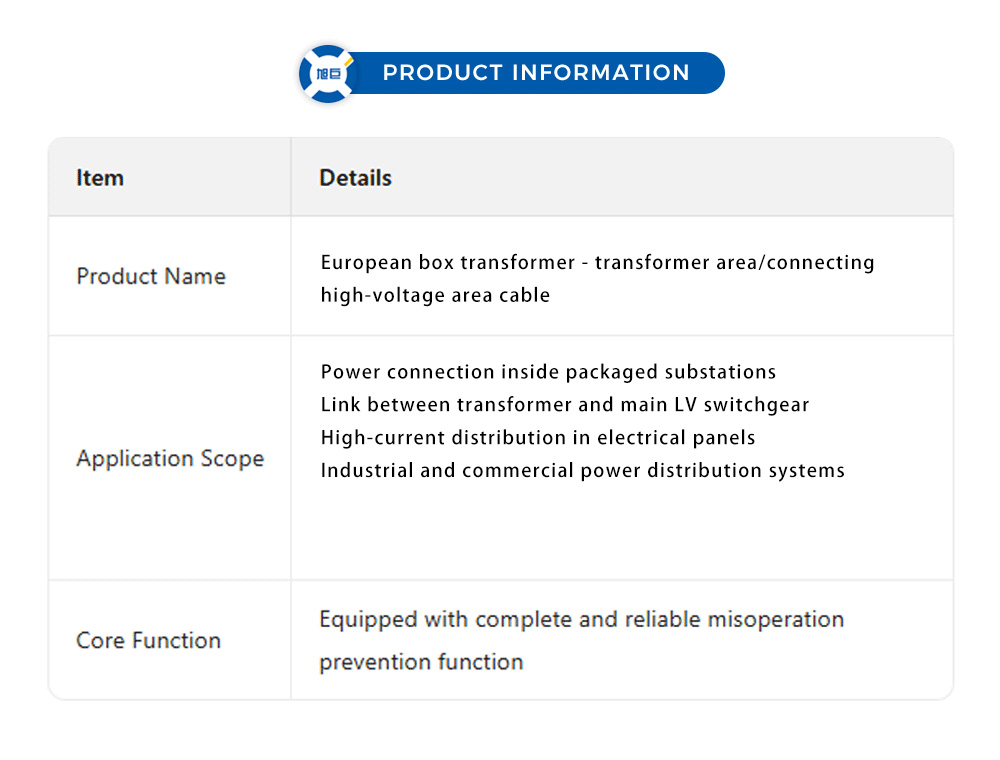The height and width of the screenshot is (760, 1000).
Task: Select the packaged substations power connection line
Action: click(548, 372)
